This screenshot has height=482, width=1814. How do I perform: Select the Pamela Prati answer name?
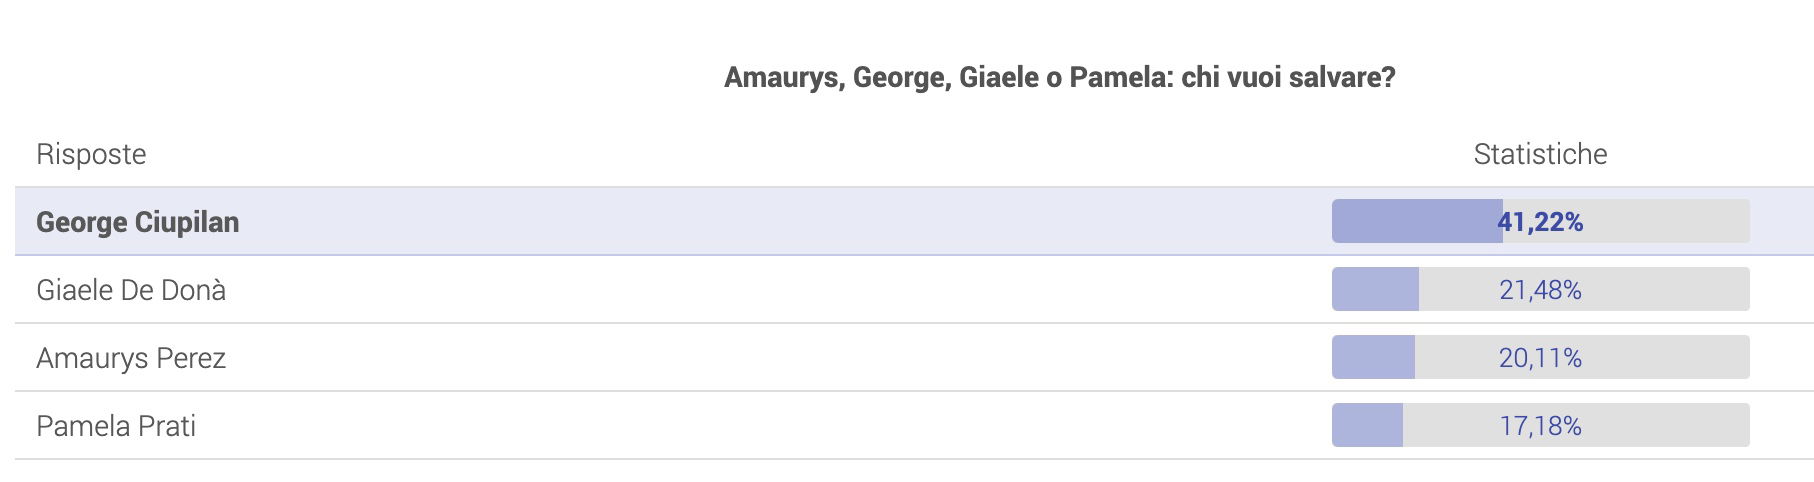coord(116,426)
